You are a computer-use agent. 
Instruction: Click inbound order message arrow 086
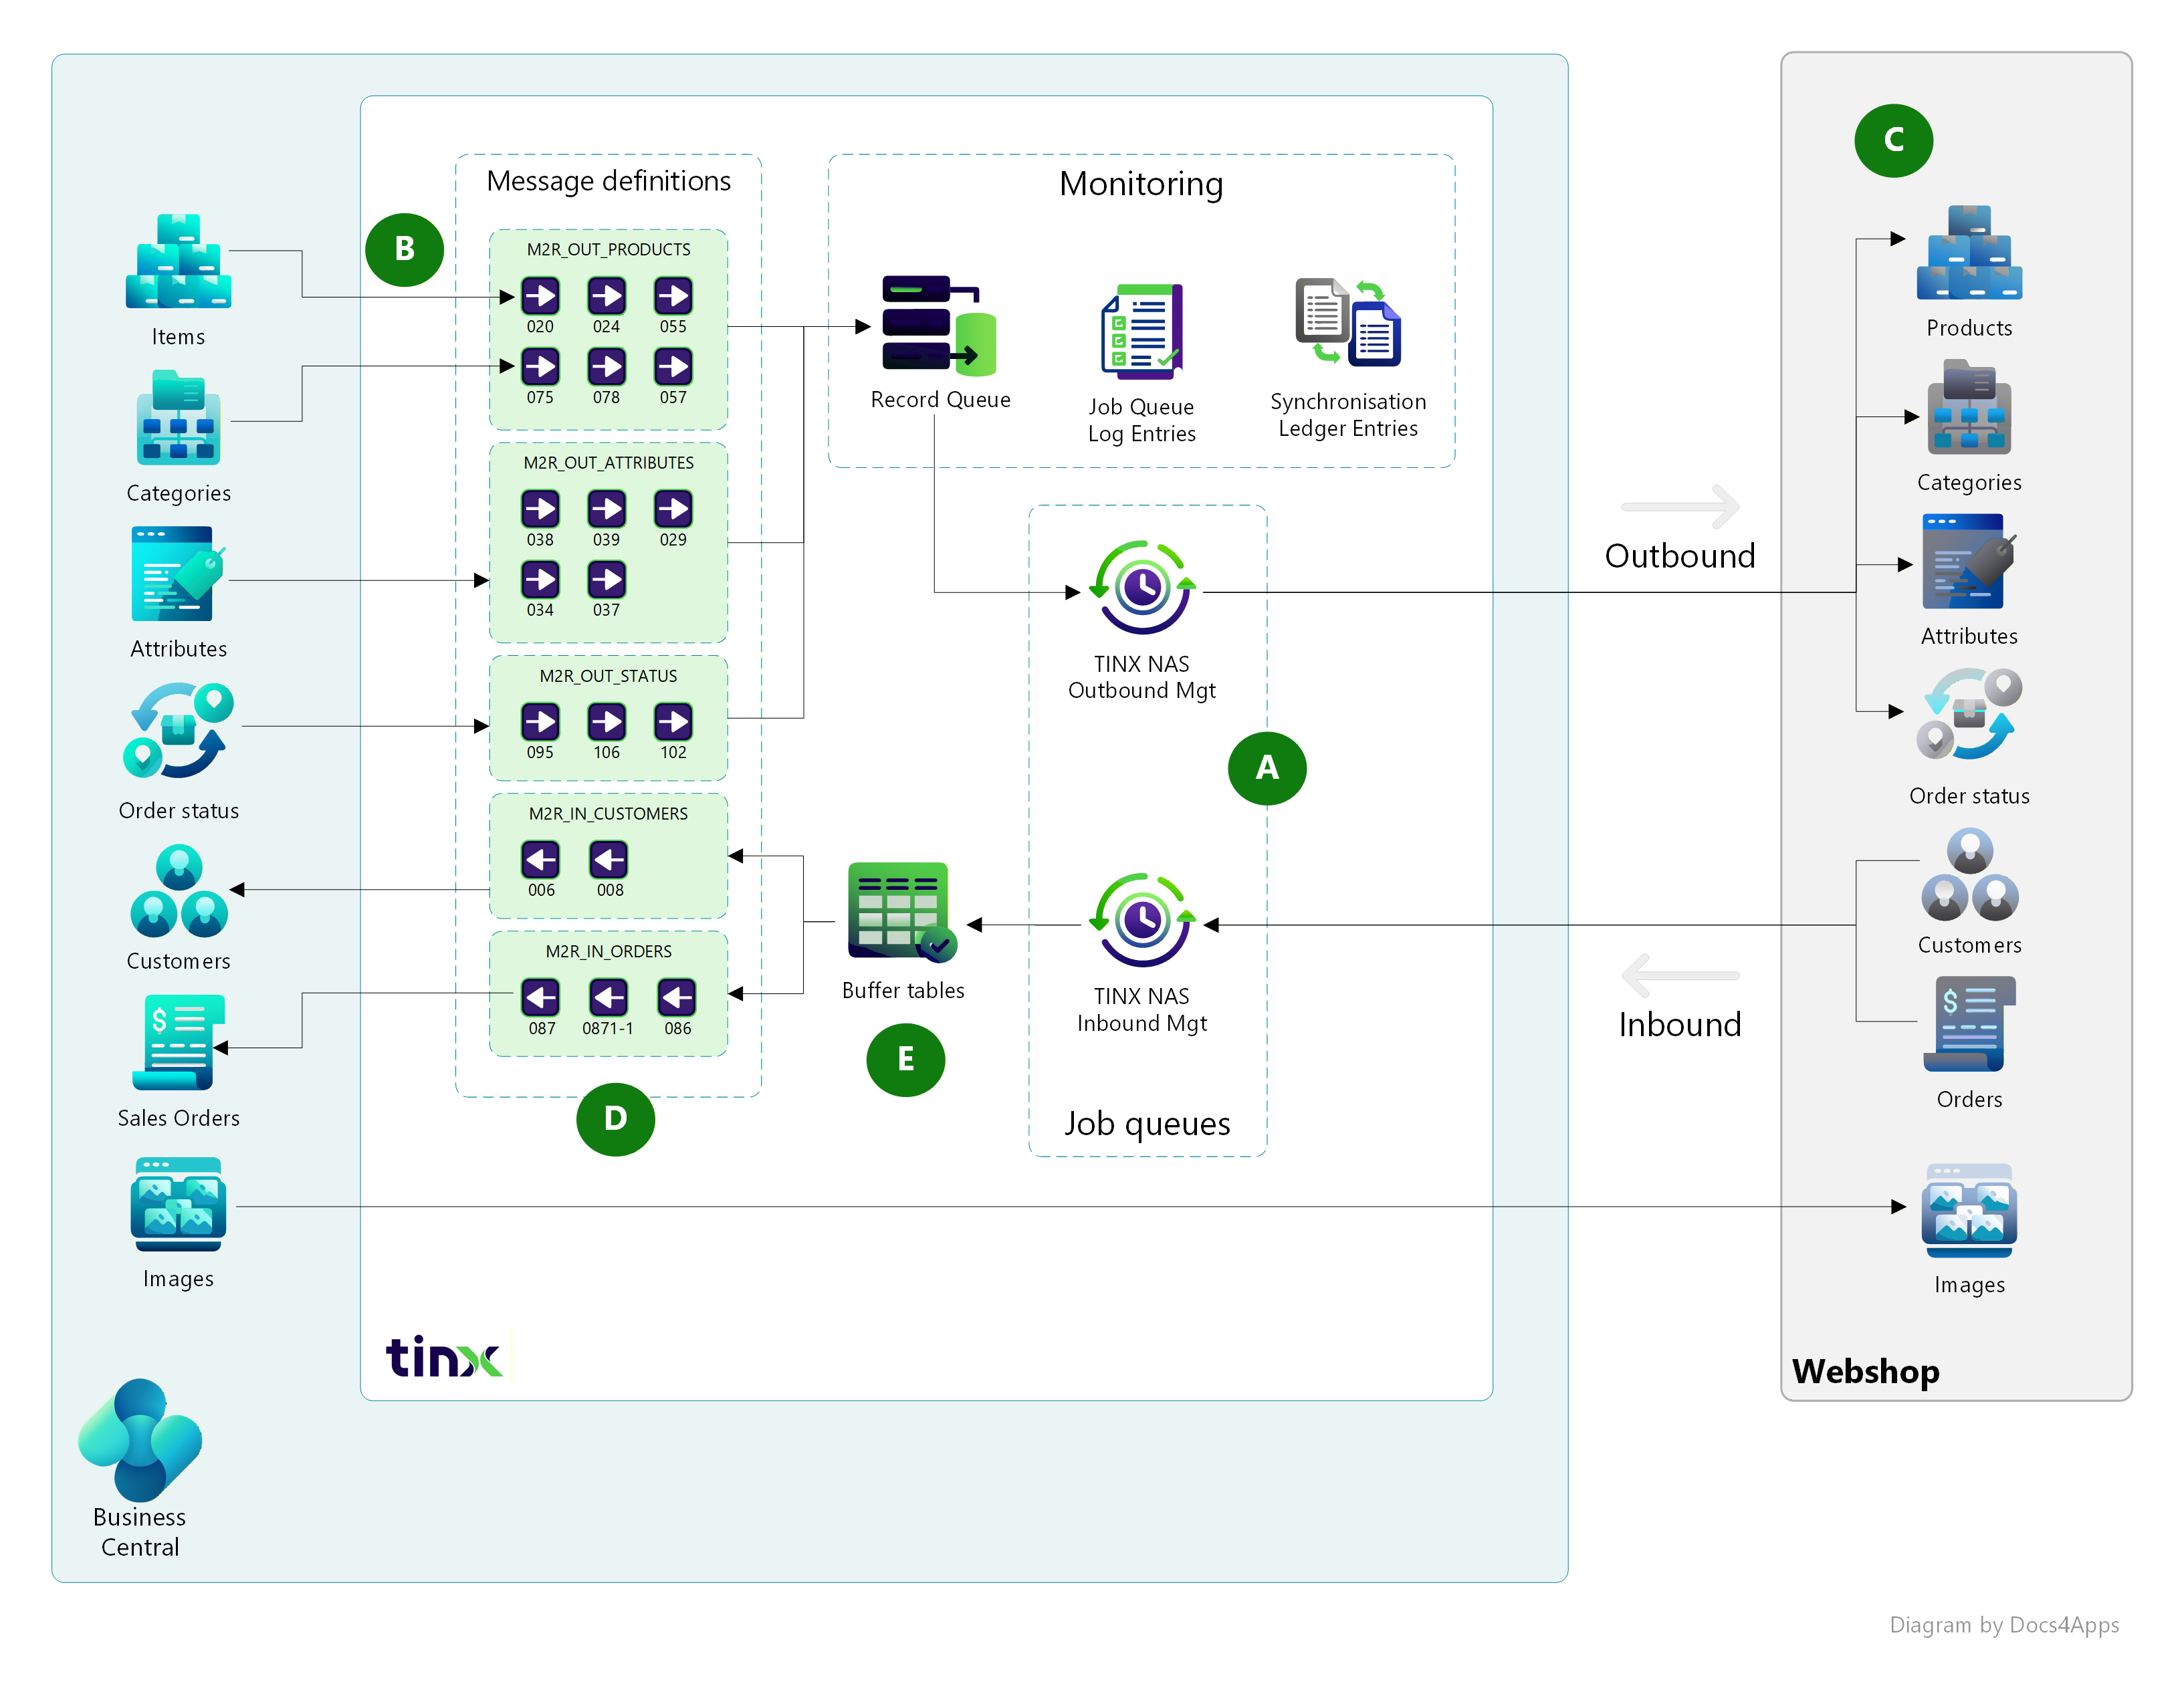pyautogui.click(x=677, y=998)
